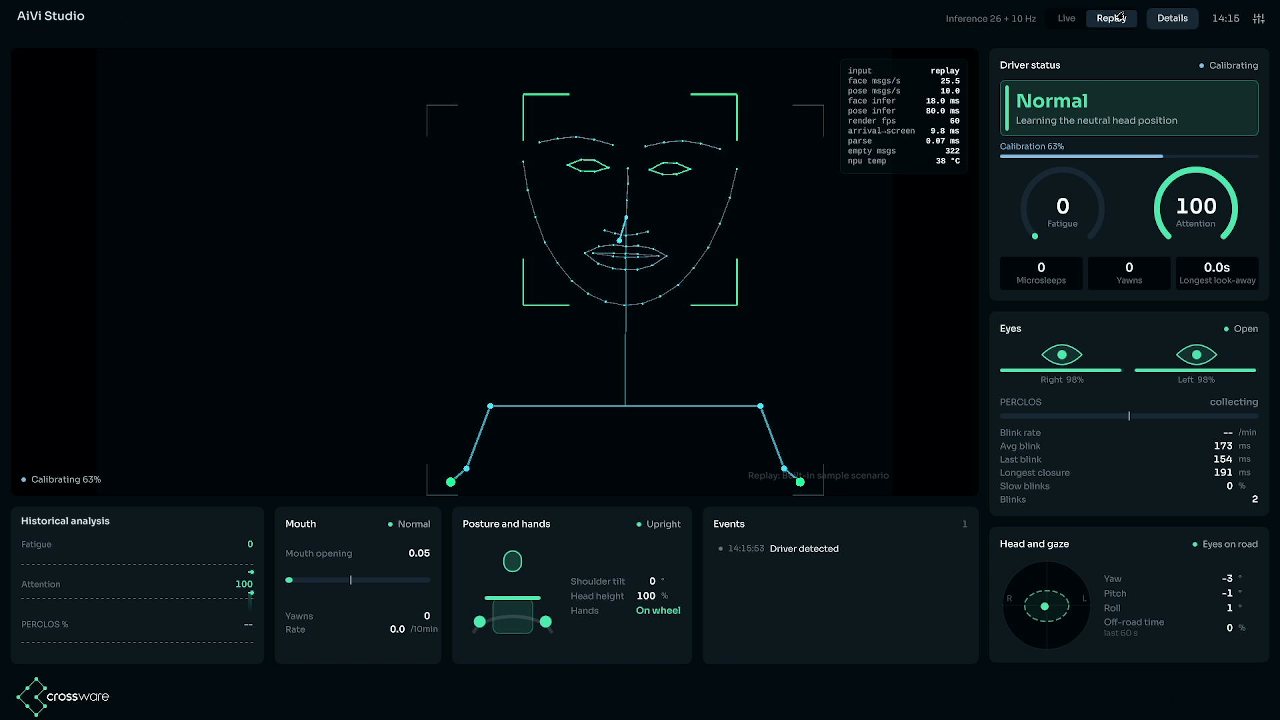Click the head gaze radar circle
This screenshot has width=1280, height=720.
[1046, 606]
